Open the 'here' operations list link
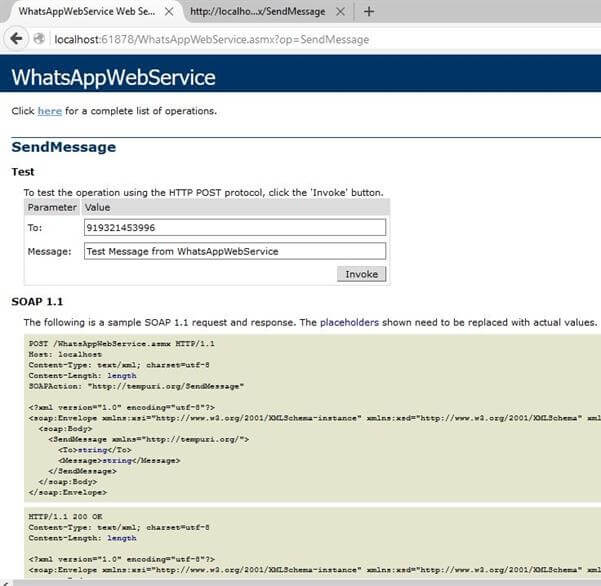 pos(49,111)
